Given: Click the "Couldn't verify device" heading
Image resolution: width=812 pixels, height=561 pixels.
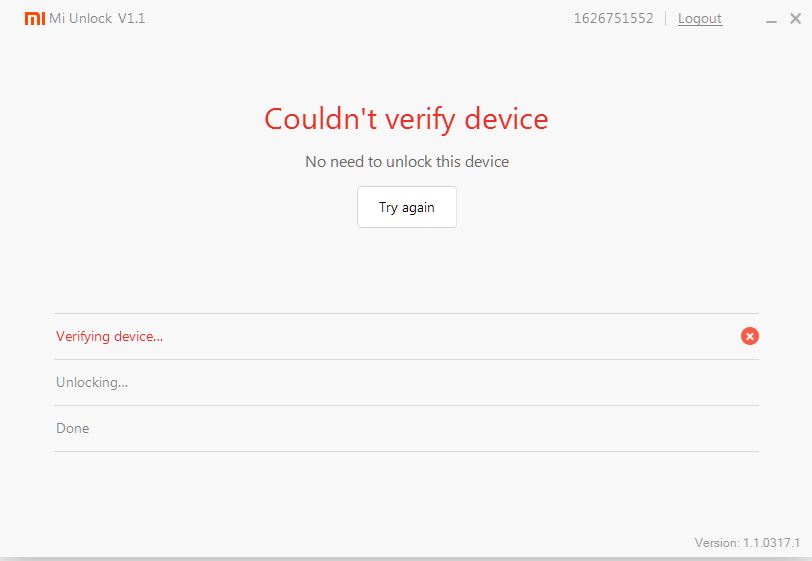Looking at the screenshot, I should pyautogui.click(x=406, y=119).
